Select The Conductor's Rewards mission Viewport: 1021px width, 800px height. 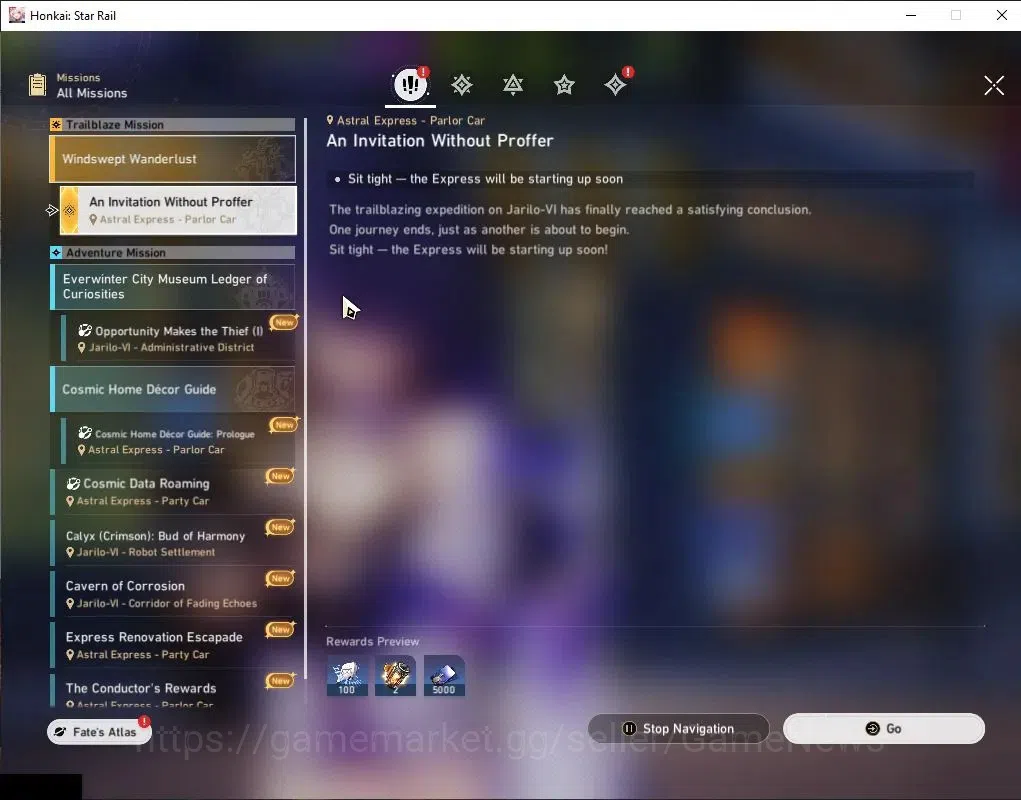coord(173,691)
